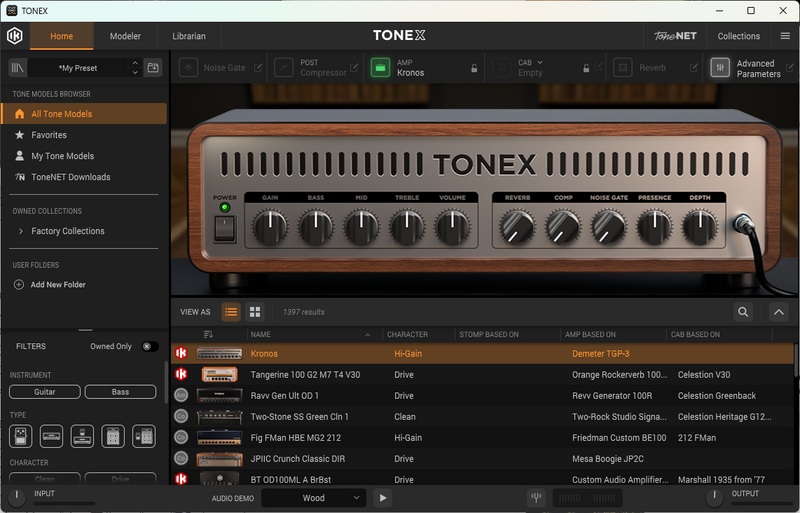Image resolution: width=800 pixels, height=513 pixels.
Task: Click the amp PRESENCE knob
Action: [654, 228]
